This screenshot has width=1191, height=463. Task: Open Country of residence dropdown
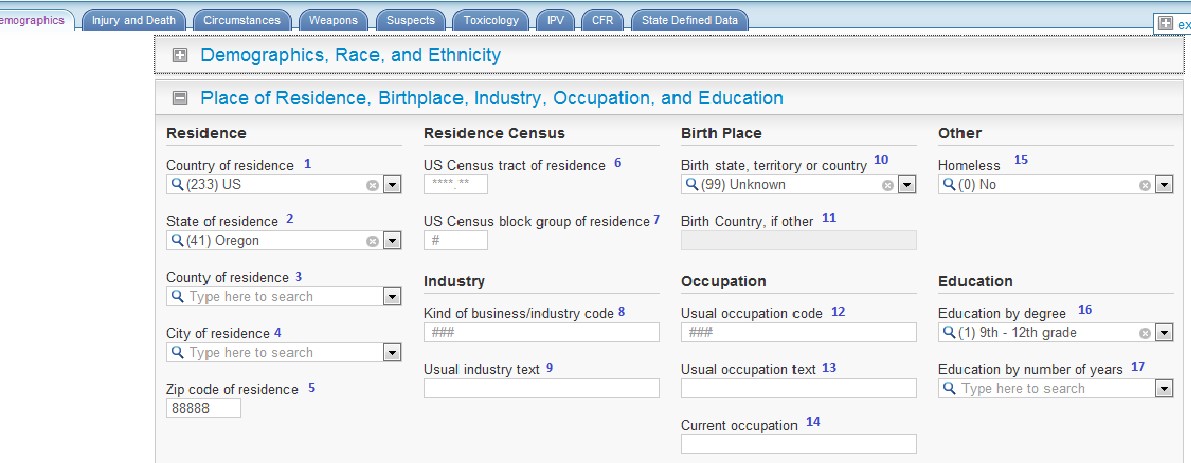[x=391, y=185]
